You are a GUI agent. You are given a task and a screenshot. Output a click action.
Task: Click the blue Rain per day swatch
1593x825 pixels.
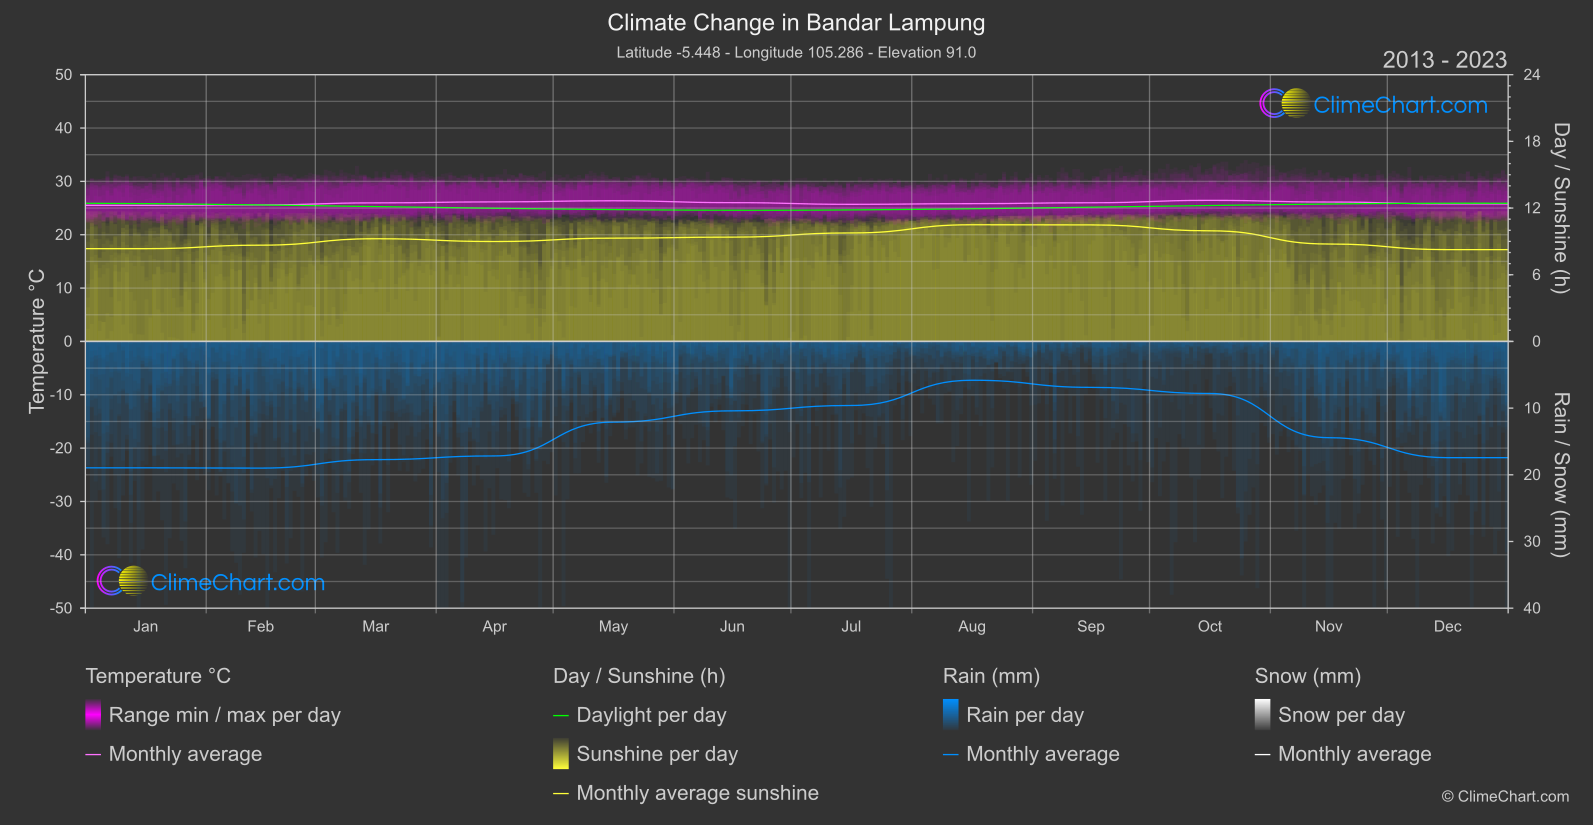click(x=951, y=714)
